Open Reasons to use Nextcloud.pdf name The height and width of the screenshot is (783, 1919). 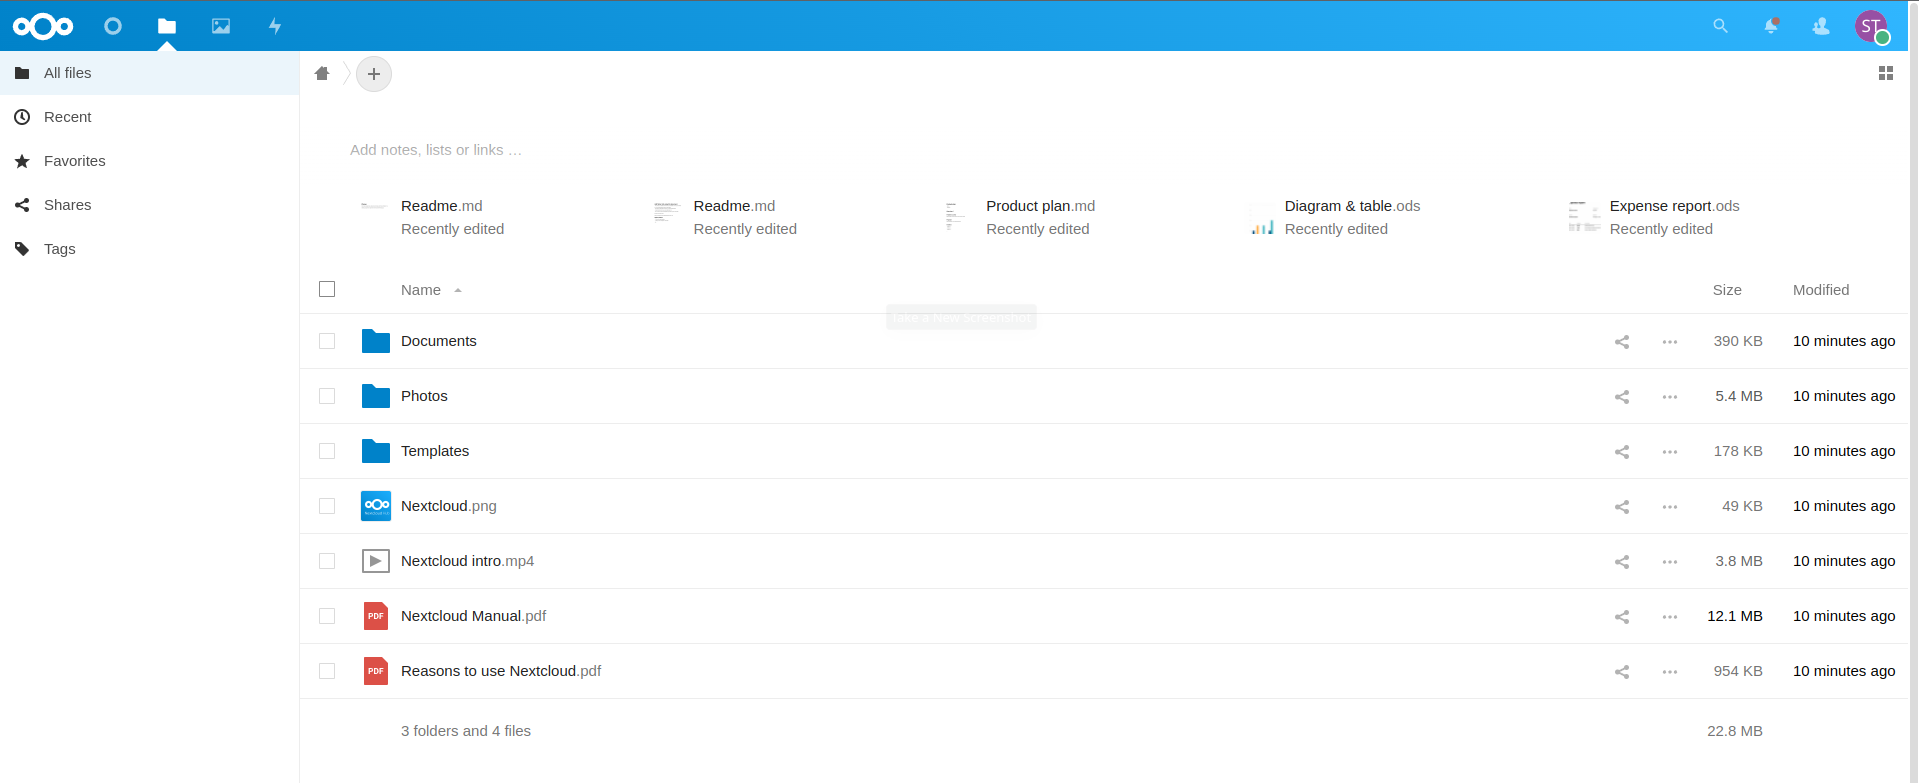click(x=501, y=671)
